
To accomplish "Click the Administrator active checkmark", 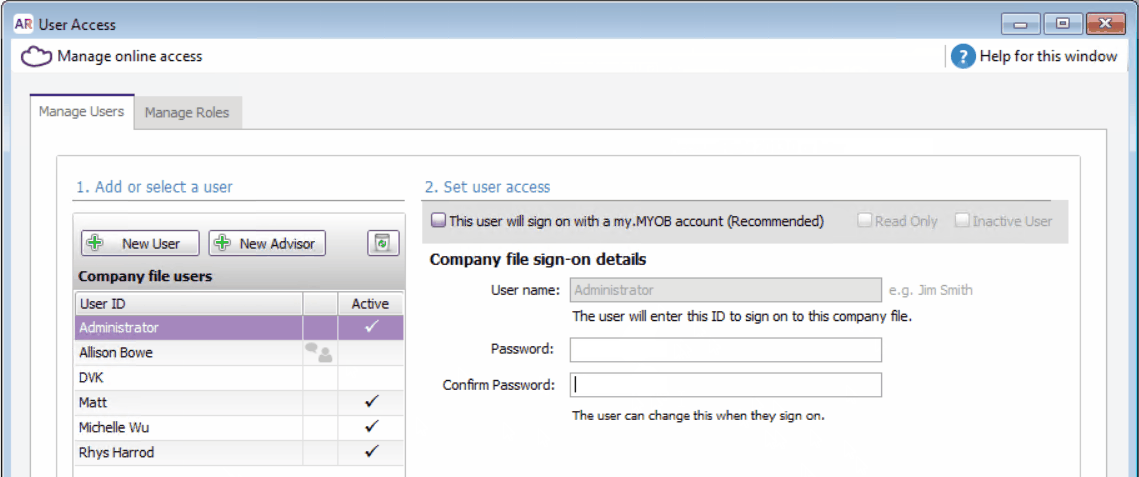I will click(x=370, y=327).
